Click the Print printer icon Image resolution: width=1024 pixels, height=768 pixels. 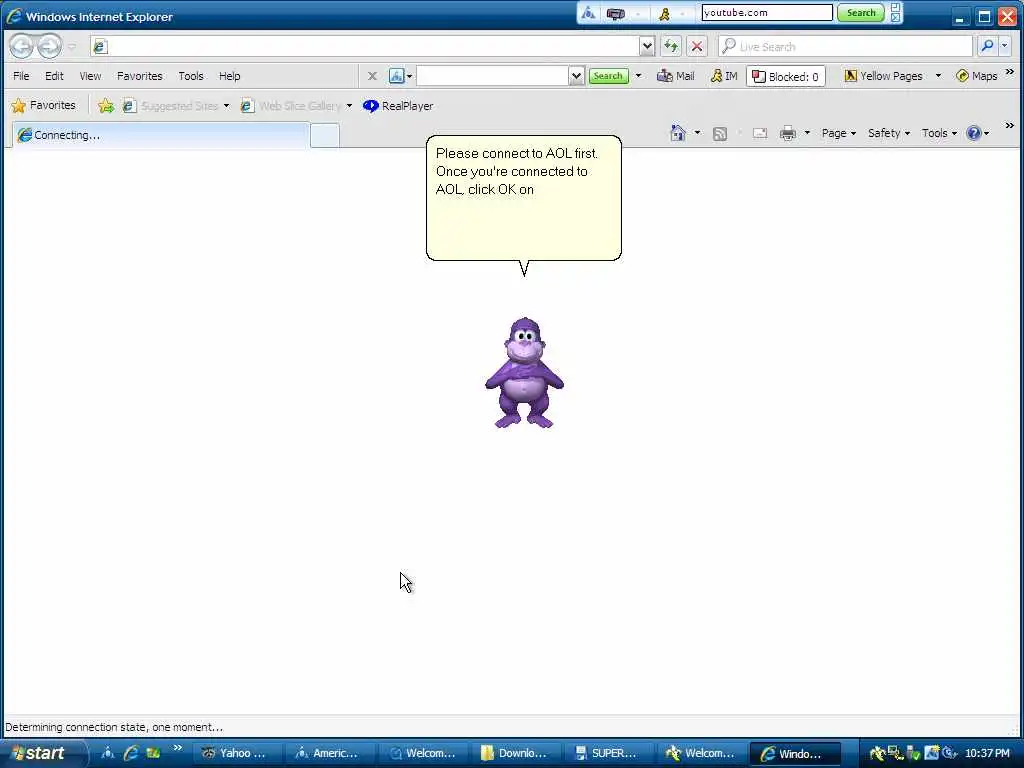(x=788, y=133)
